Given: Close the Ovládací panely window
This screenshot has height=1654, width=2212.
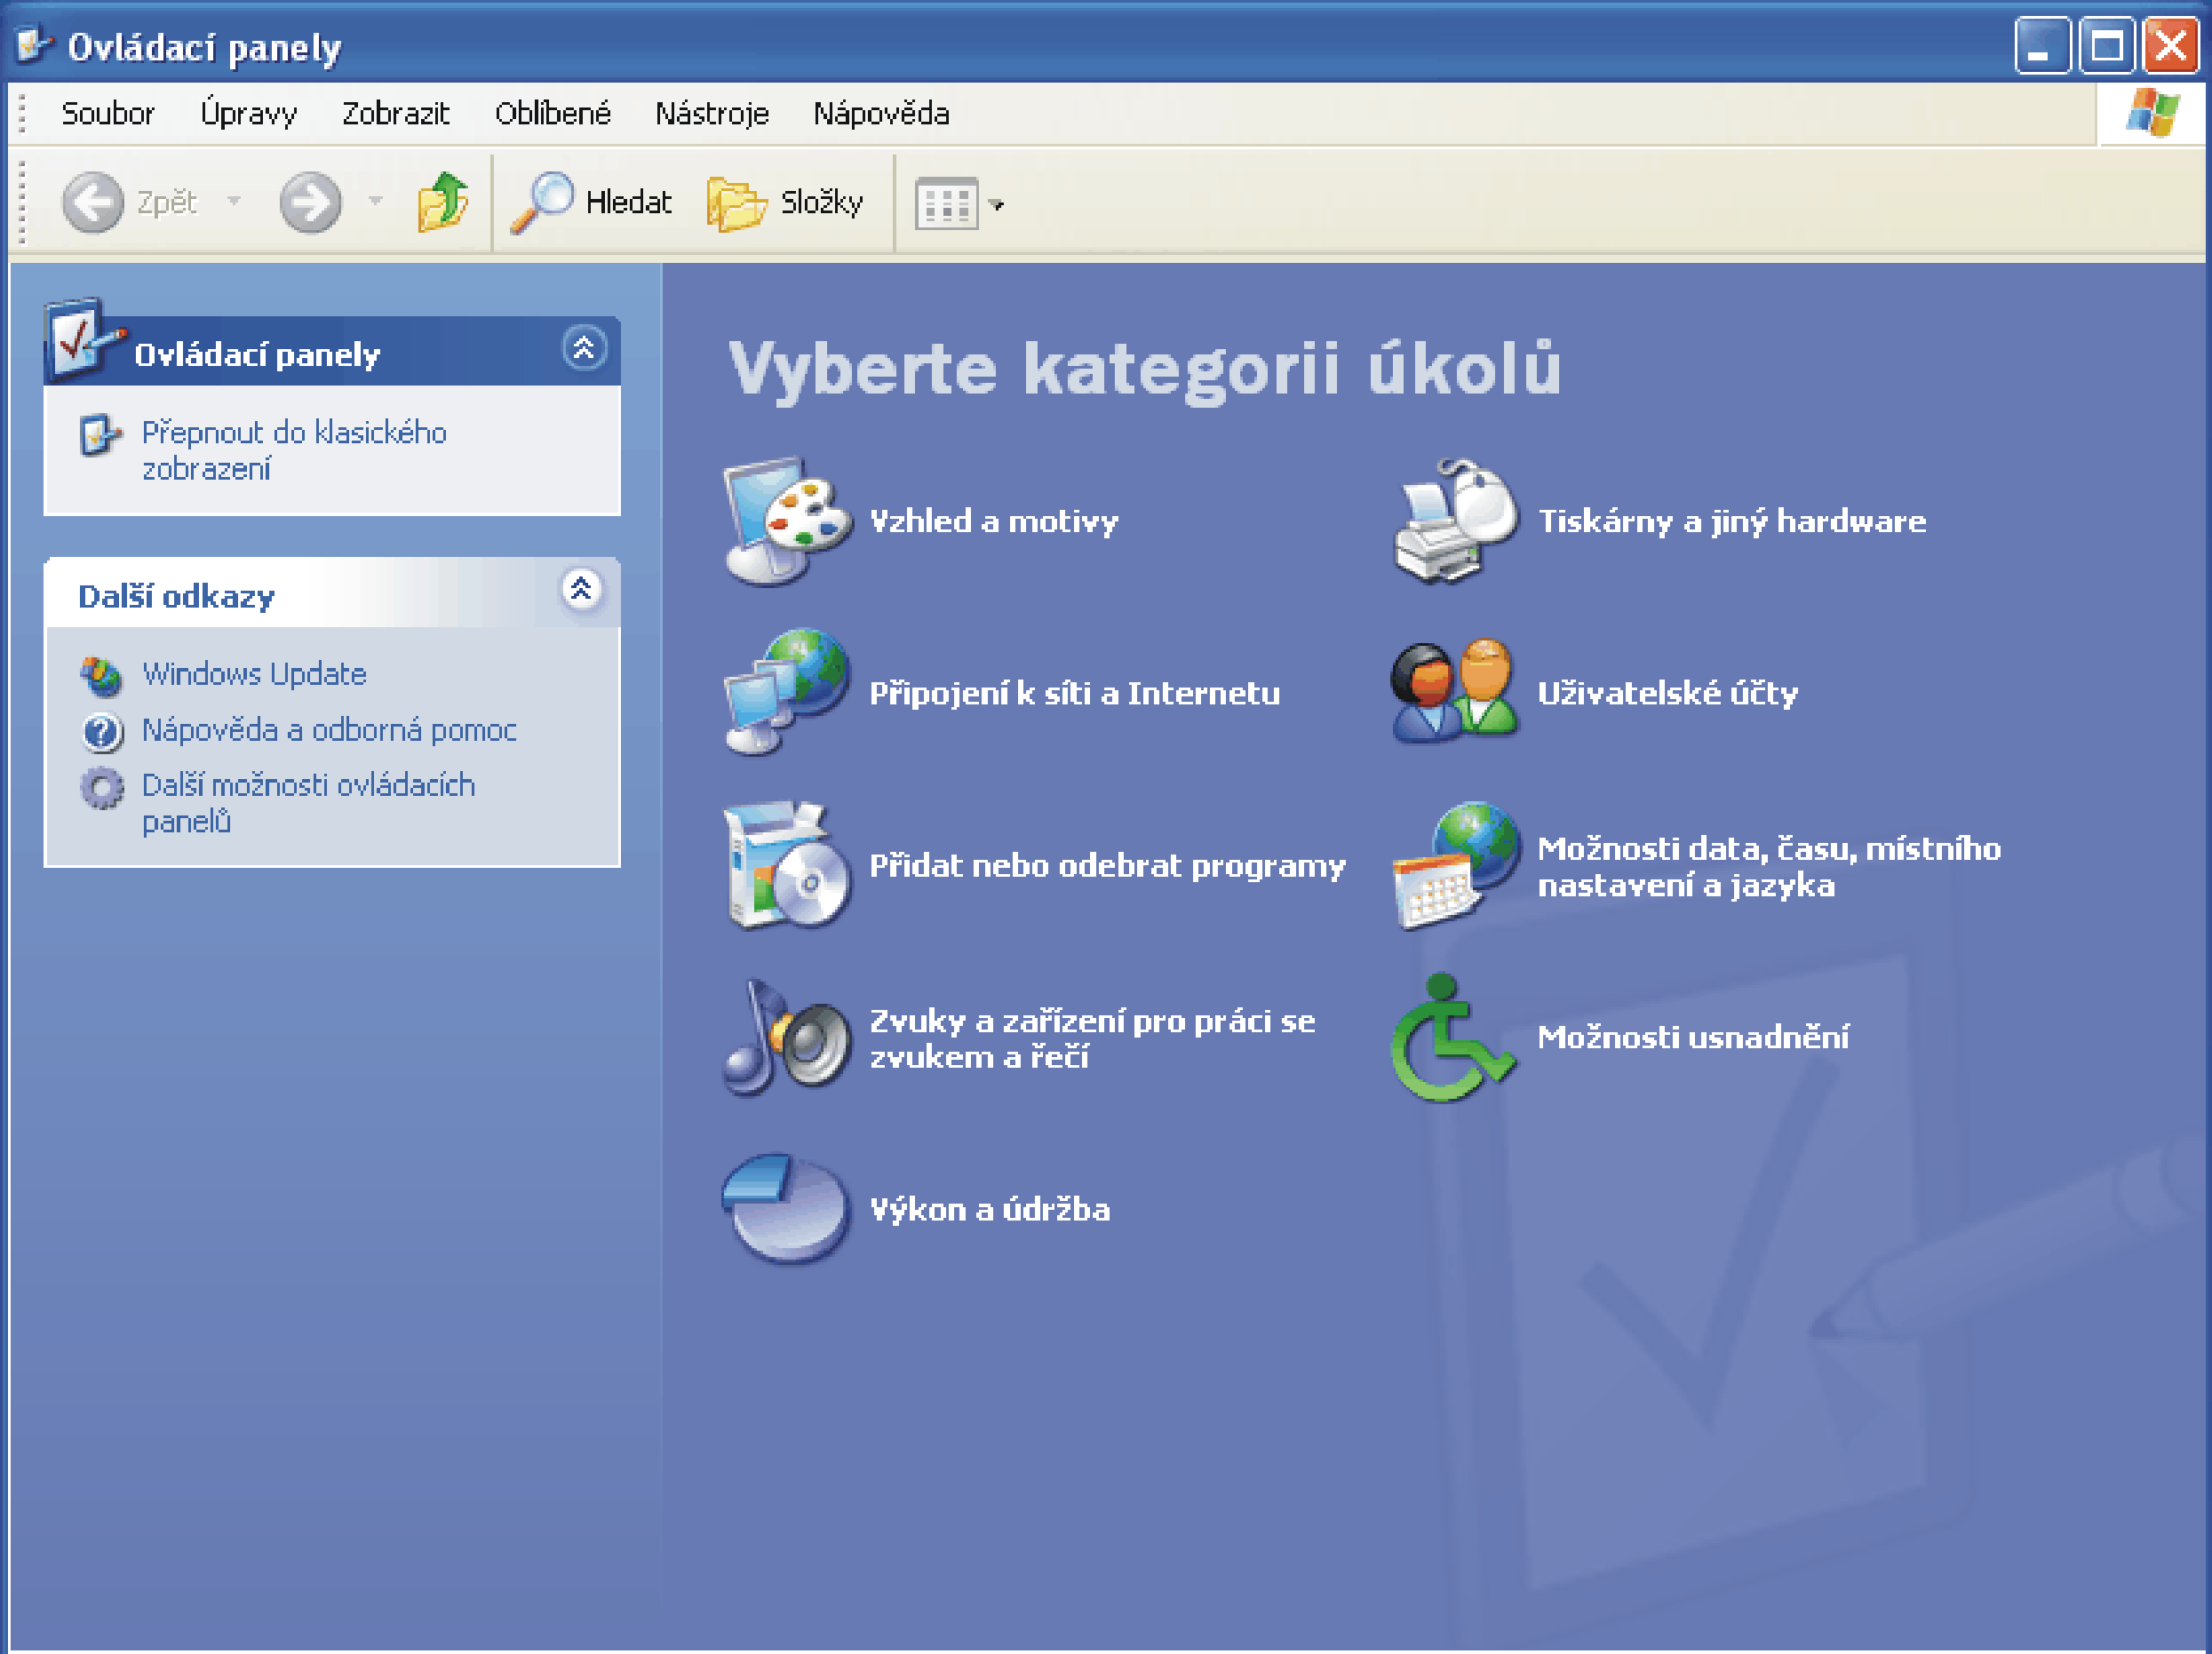Looking at the screenshot, I should [x=2170, y=46].
